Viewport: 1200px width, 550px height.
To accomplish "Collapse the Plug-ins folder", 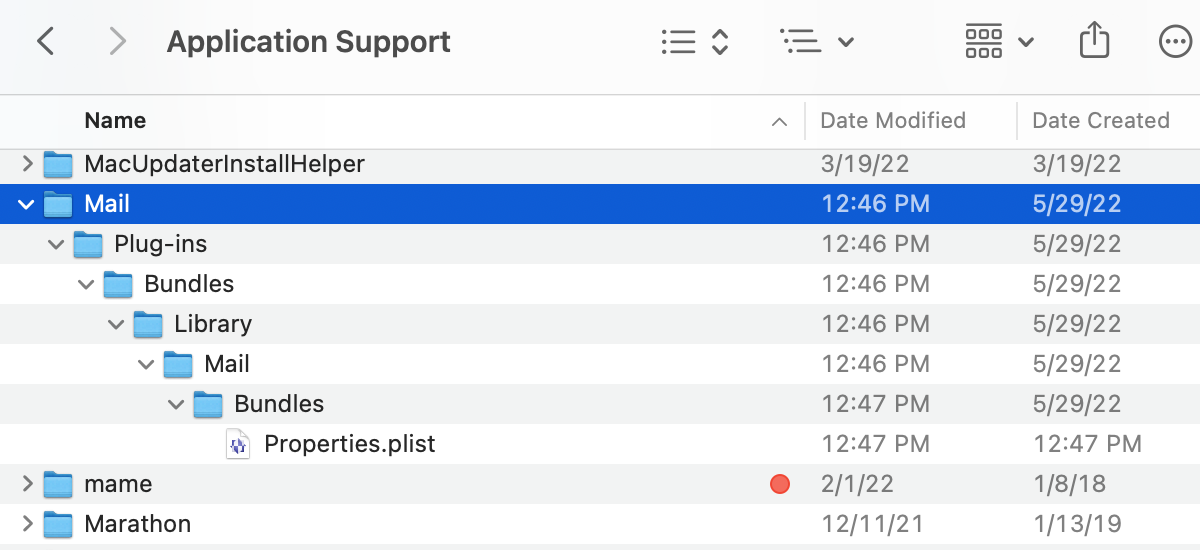I will coord(56,244).
